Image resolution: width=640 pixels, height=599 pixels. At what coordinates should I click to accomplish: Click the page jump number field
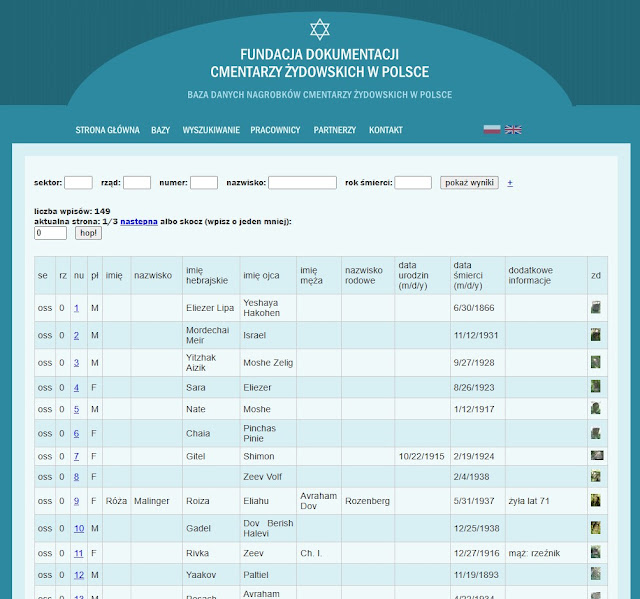coord(50,233)
